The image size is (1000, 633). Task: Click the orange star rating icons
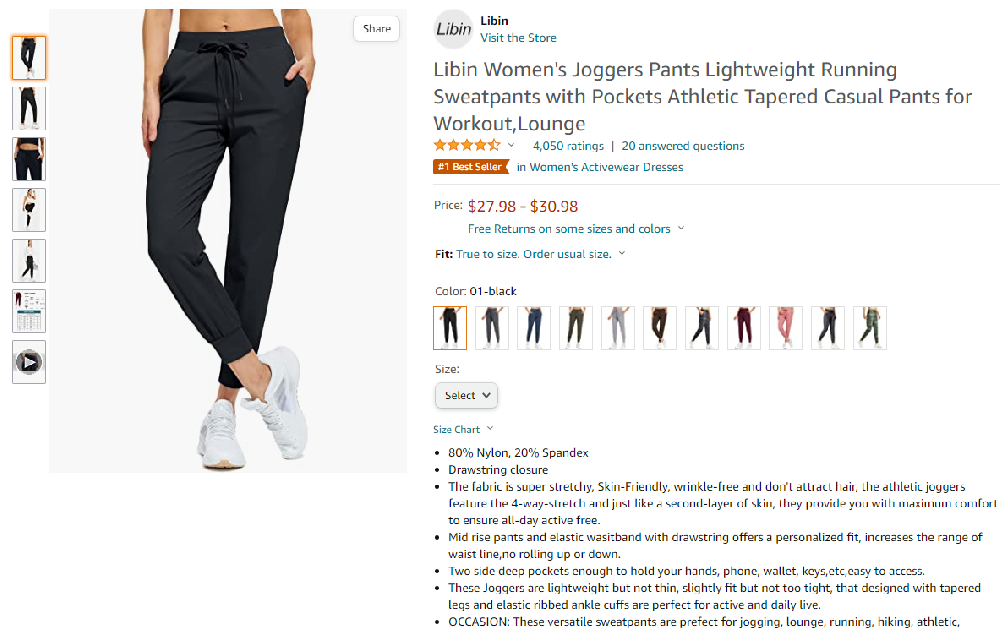coord(467,145)
